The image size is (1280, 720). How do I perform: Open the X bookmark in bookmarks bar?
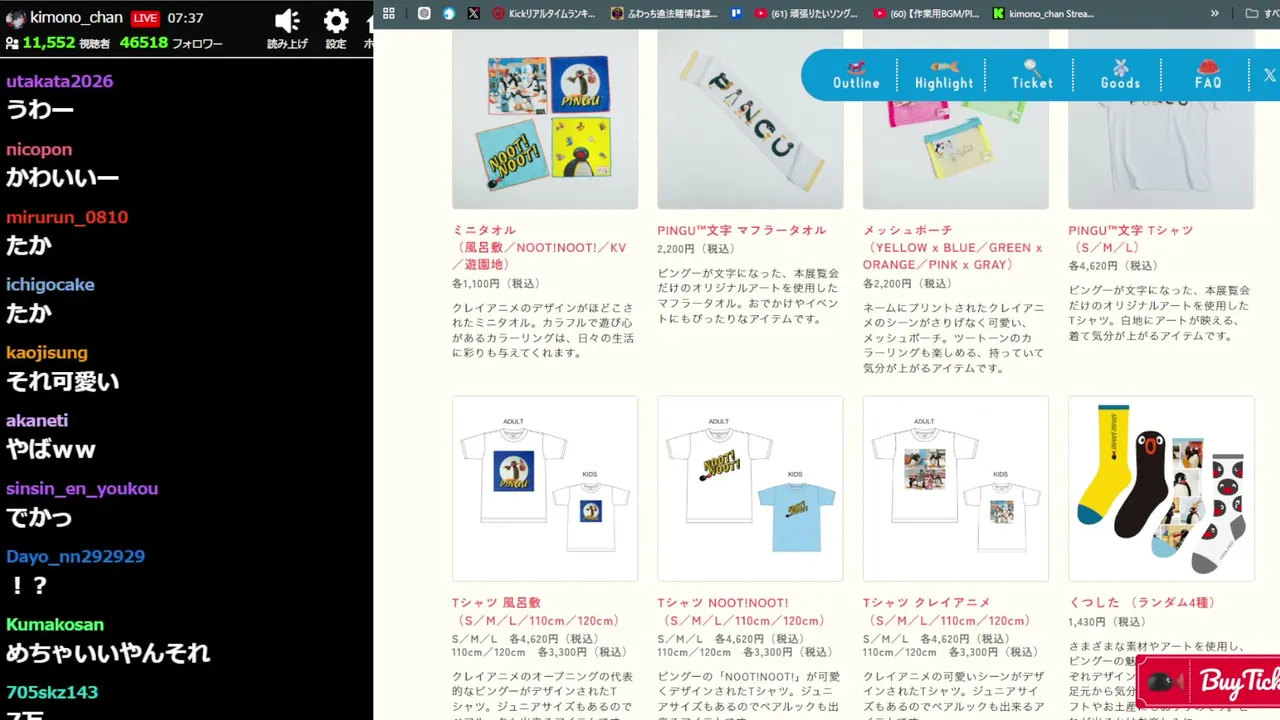[x=473, y=13]
